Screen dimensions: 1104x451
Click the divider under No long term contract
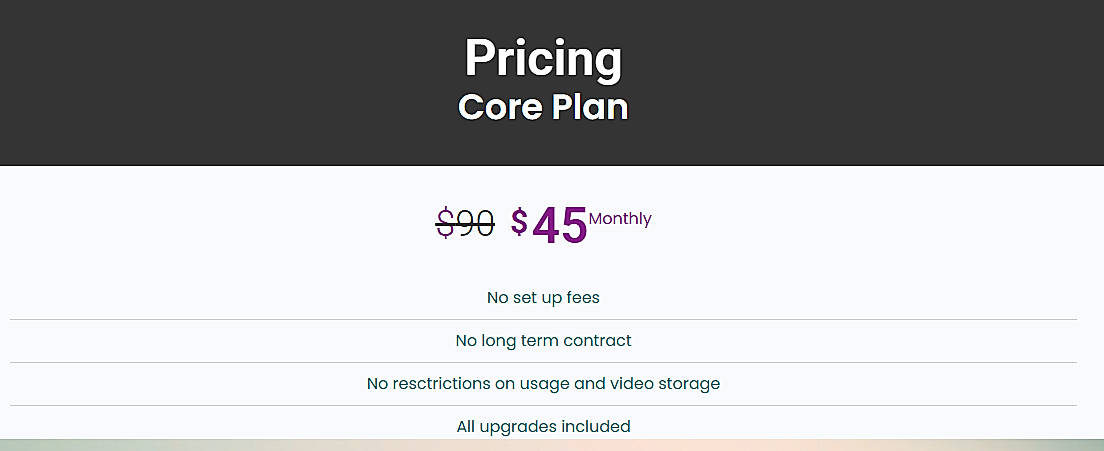click(x=543, y=362)
